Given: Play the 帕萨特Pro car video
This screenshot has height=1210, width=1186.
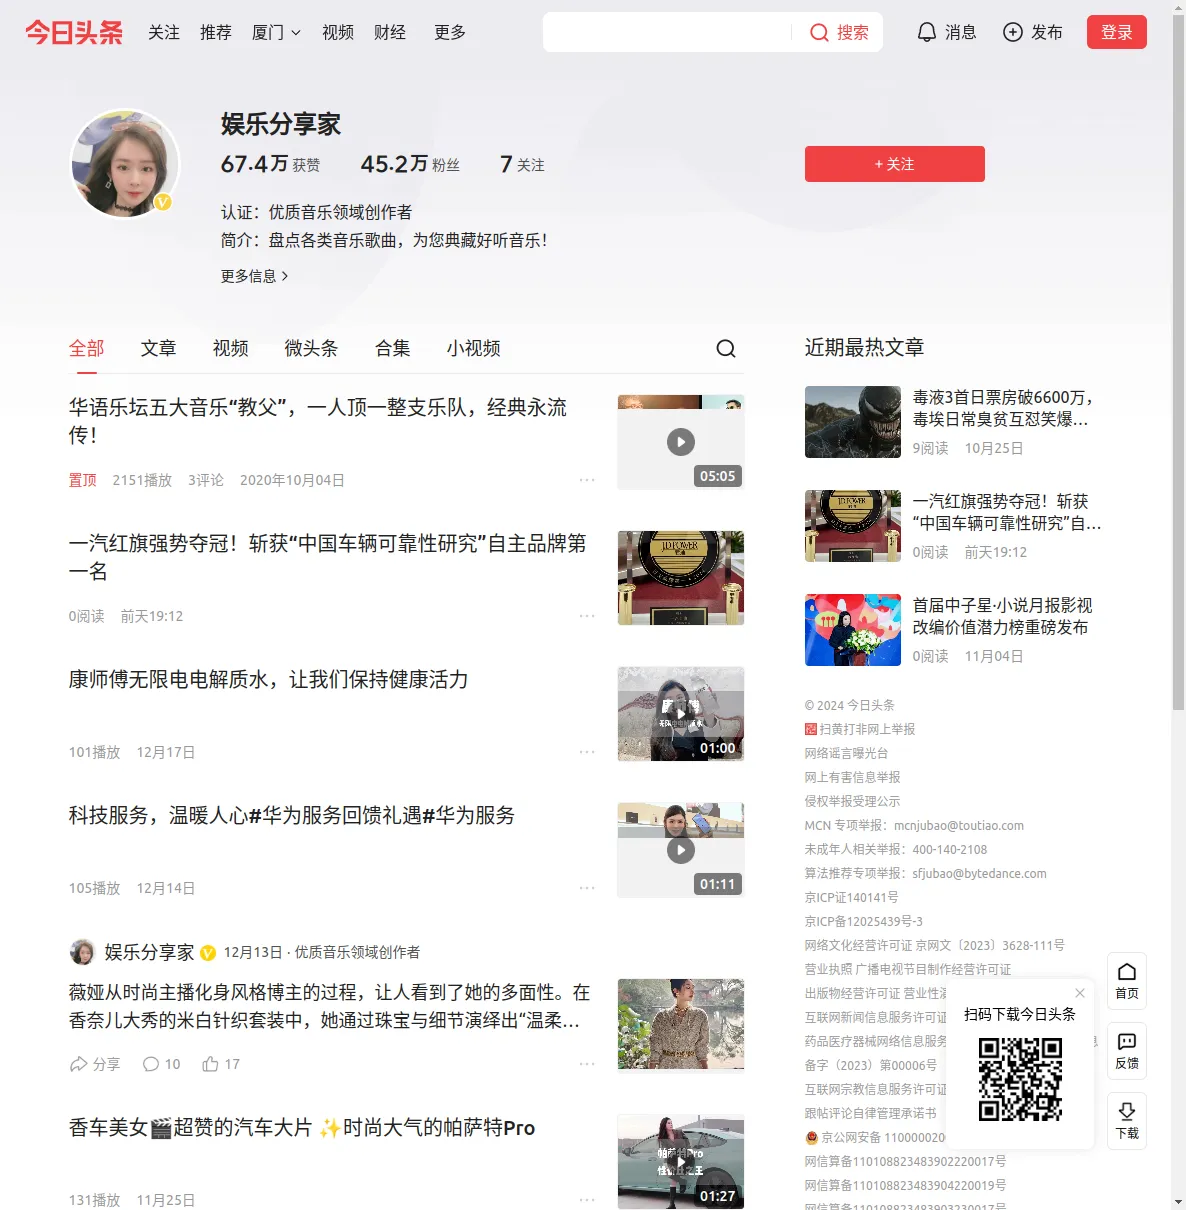Looking at the screenshot, I should pyautogui.click(x=681, y=1162).
